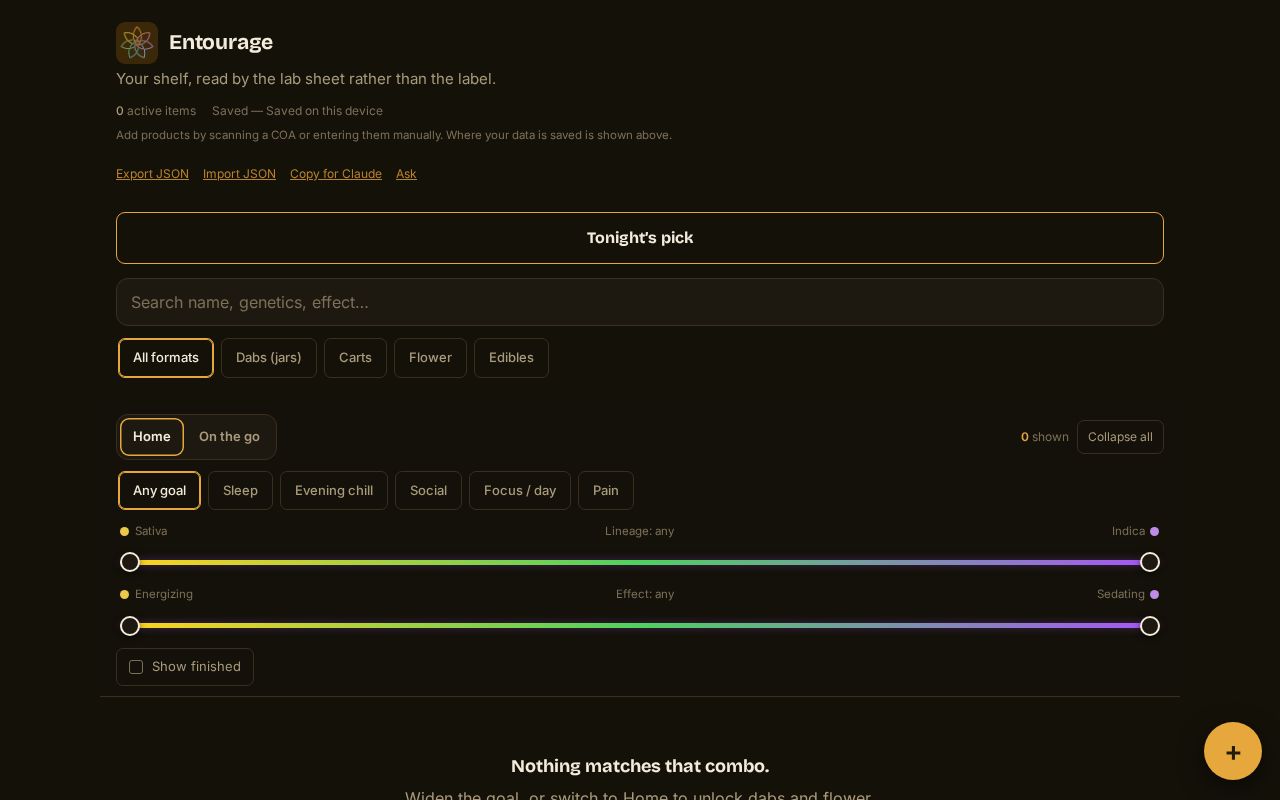Image resolution: width=1280 pixels, height=800 pixels.
Task: Select the Carts format filter
Action: pos(355,358)
